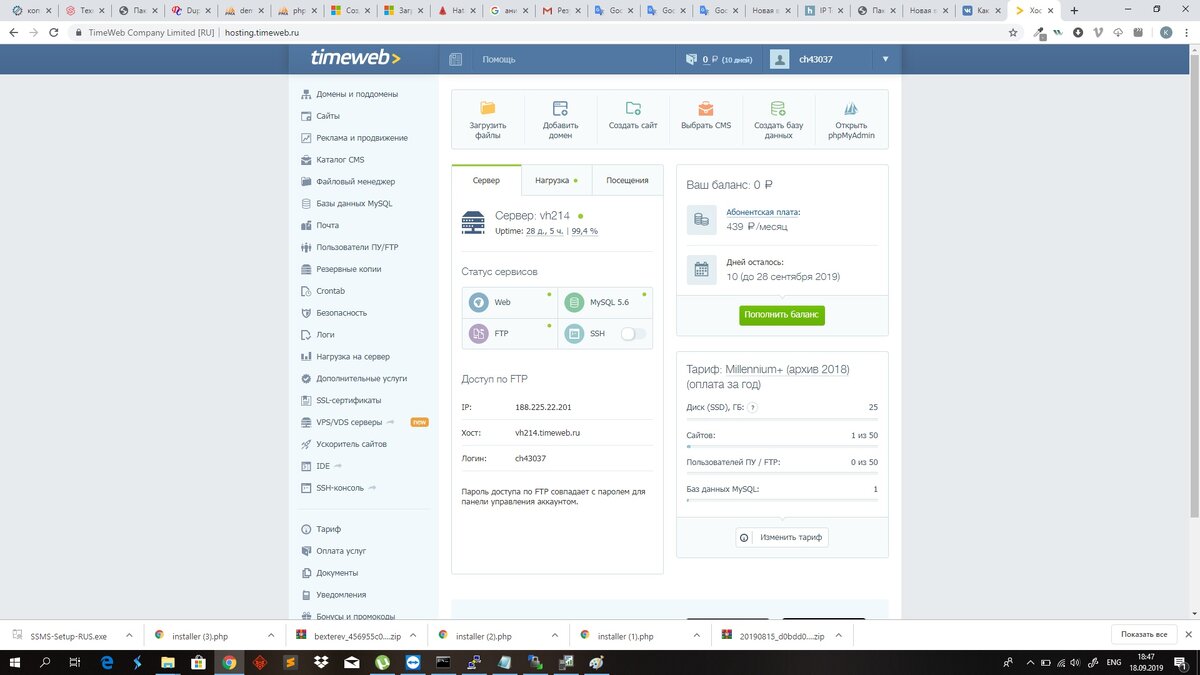1200x675 pixels.
Task: Click the balance 0 ₽ in header
Action: coord(710,59)
